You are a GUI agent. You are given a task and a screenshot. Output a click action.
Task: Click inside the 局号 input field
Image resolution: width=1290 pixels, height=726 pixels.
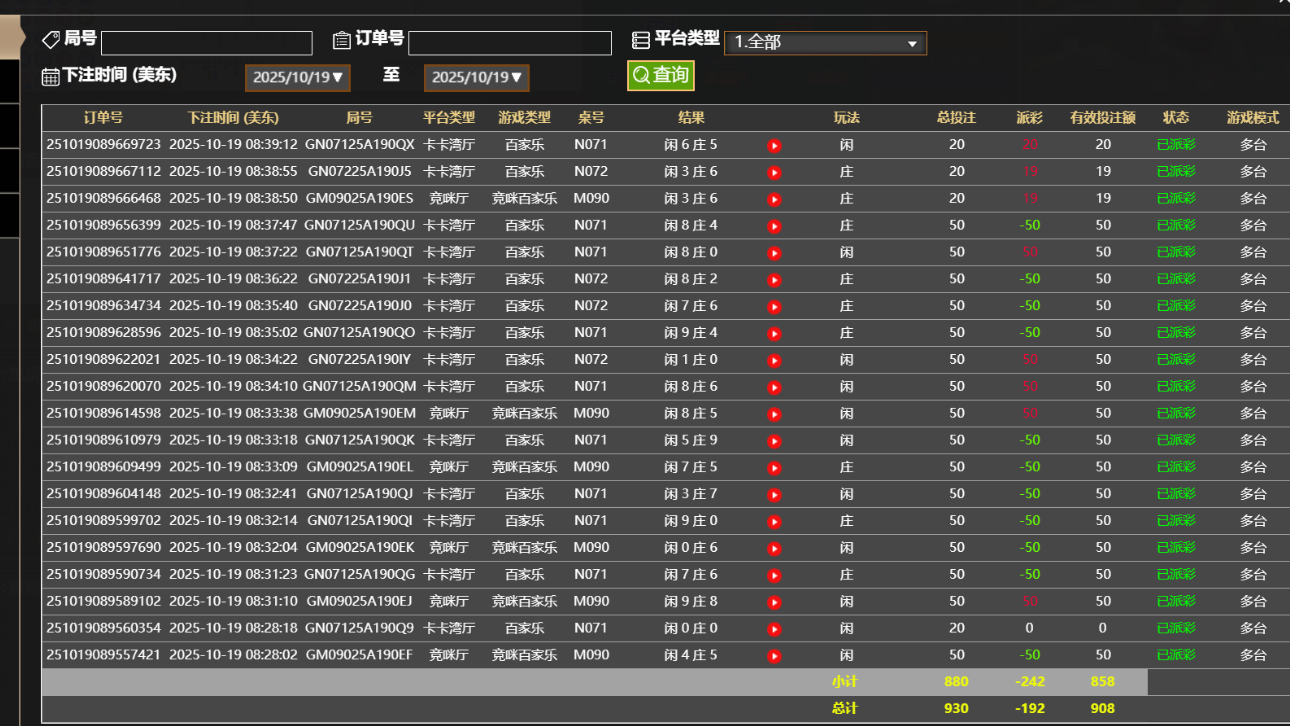pyautogui.click(x=206, y=43)
